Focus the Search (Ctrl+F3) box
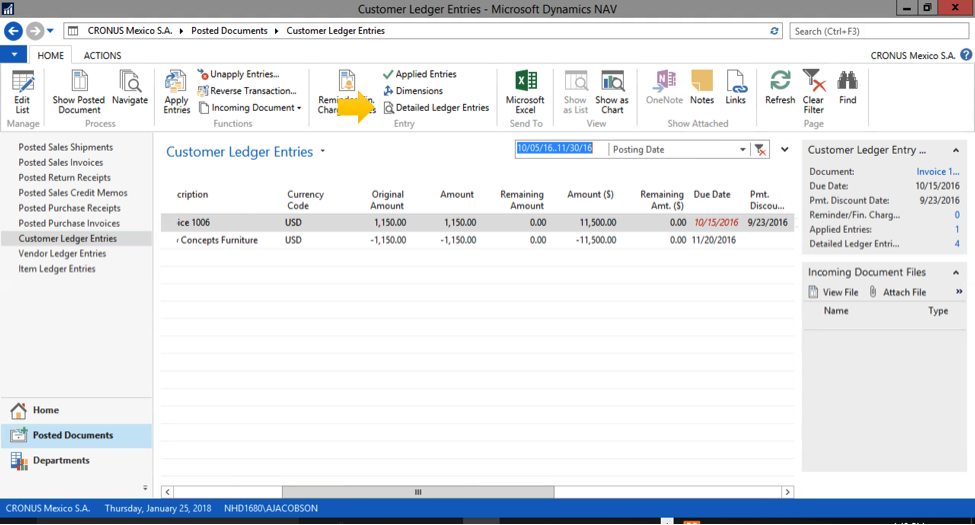 pyautogui.click(x=879, y=31)
